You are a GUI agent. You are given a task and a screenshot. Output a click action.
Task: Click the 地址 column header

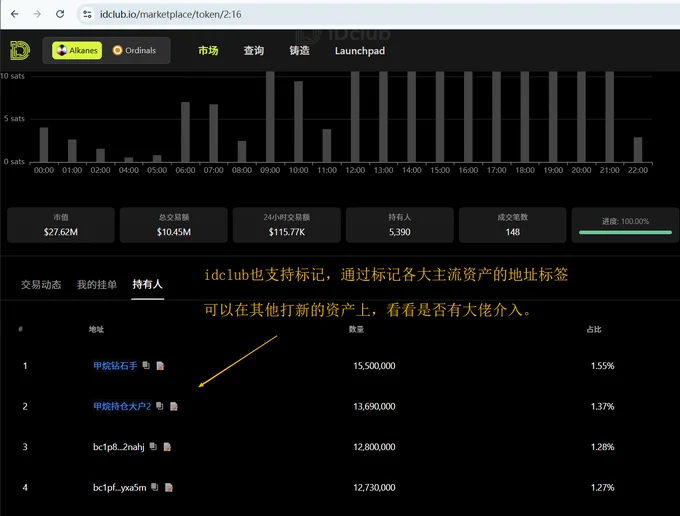[96, 329]
